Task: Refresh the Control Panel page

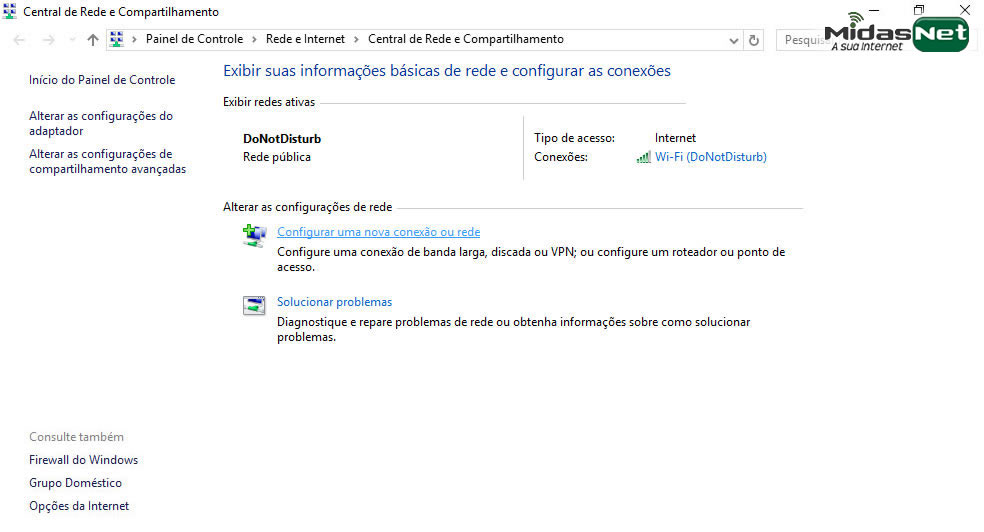Action: click(754, 40)
